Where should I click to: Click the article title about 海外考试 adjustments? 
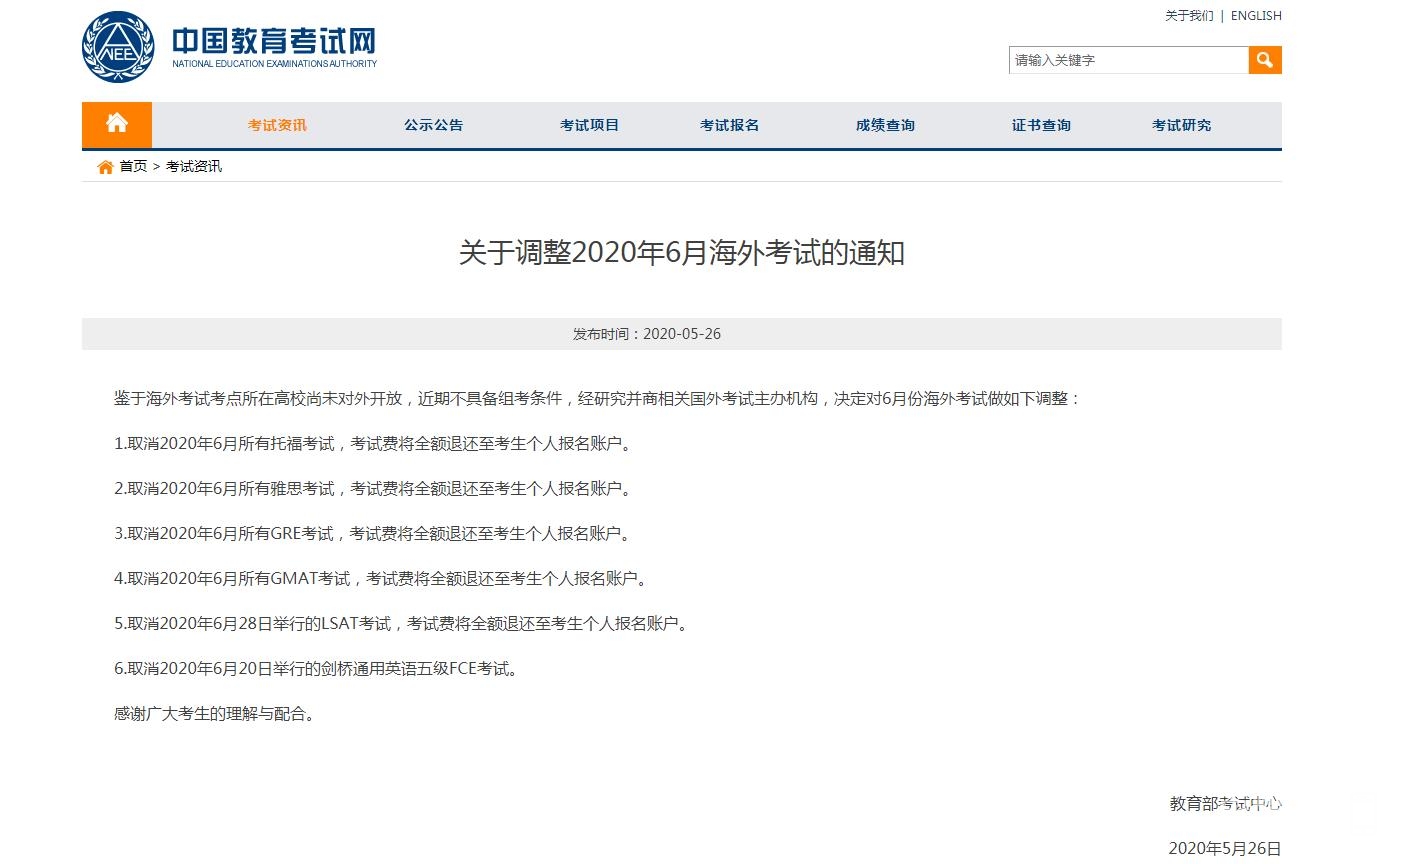pyautogui.click(x=681, y=253)
